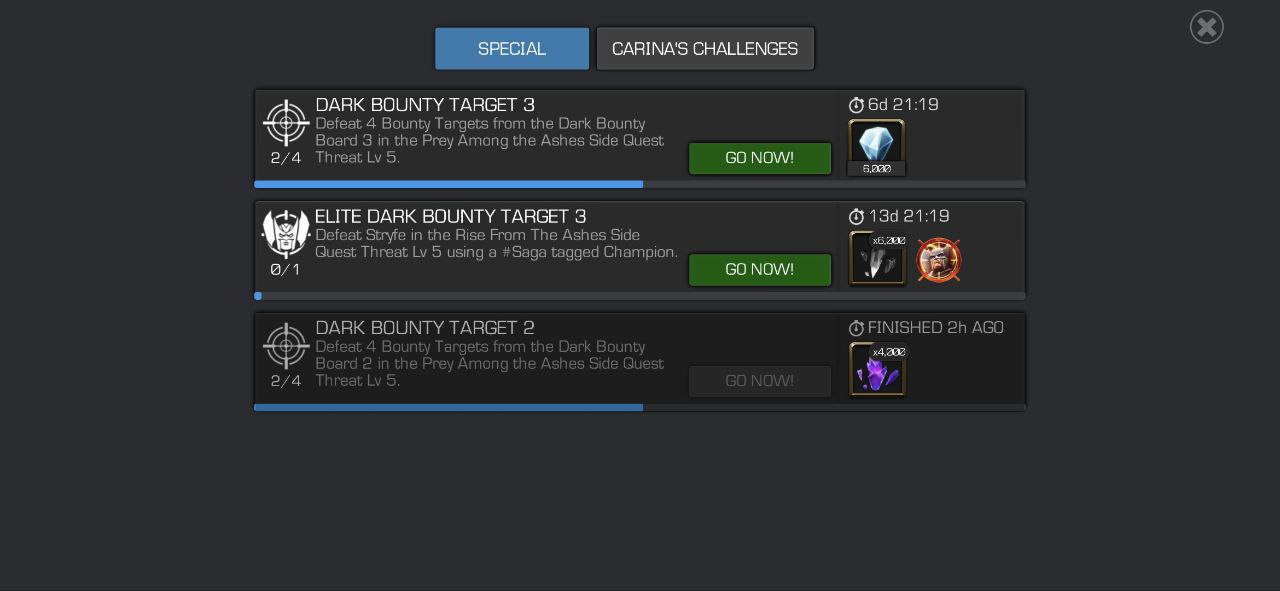
Task: Click the Elite Dark Bounty Target 3 description
Action: [497, 244]
